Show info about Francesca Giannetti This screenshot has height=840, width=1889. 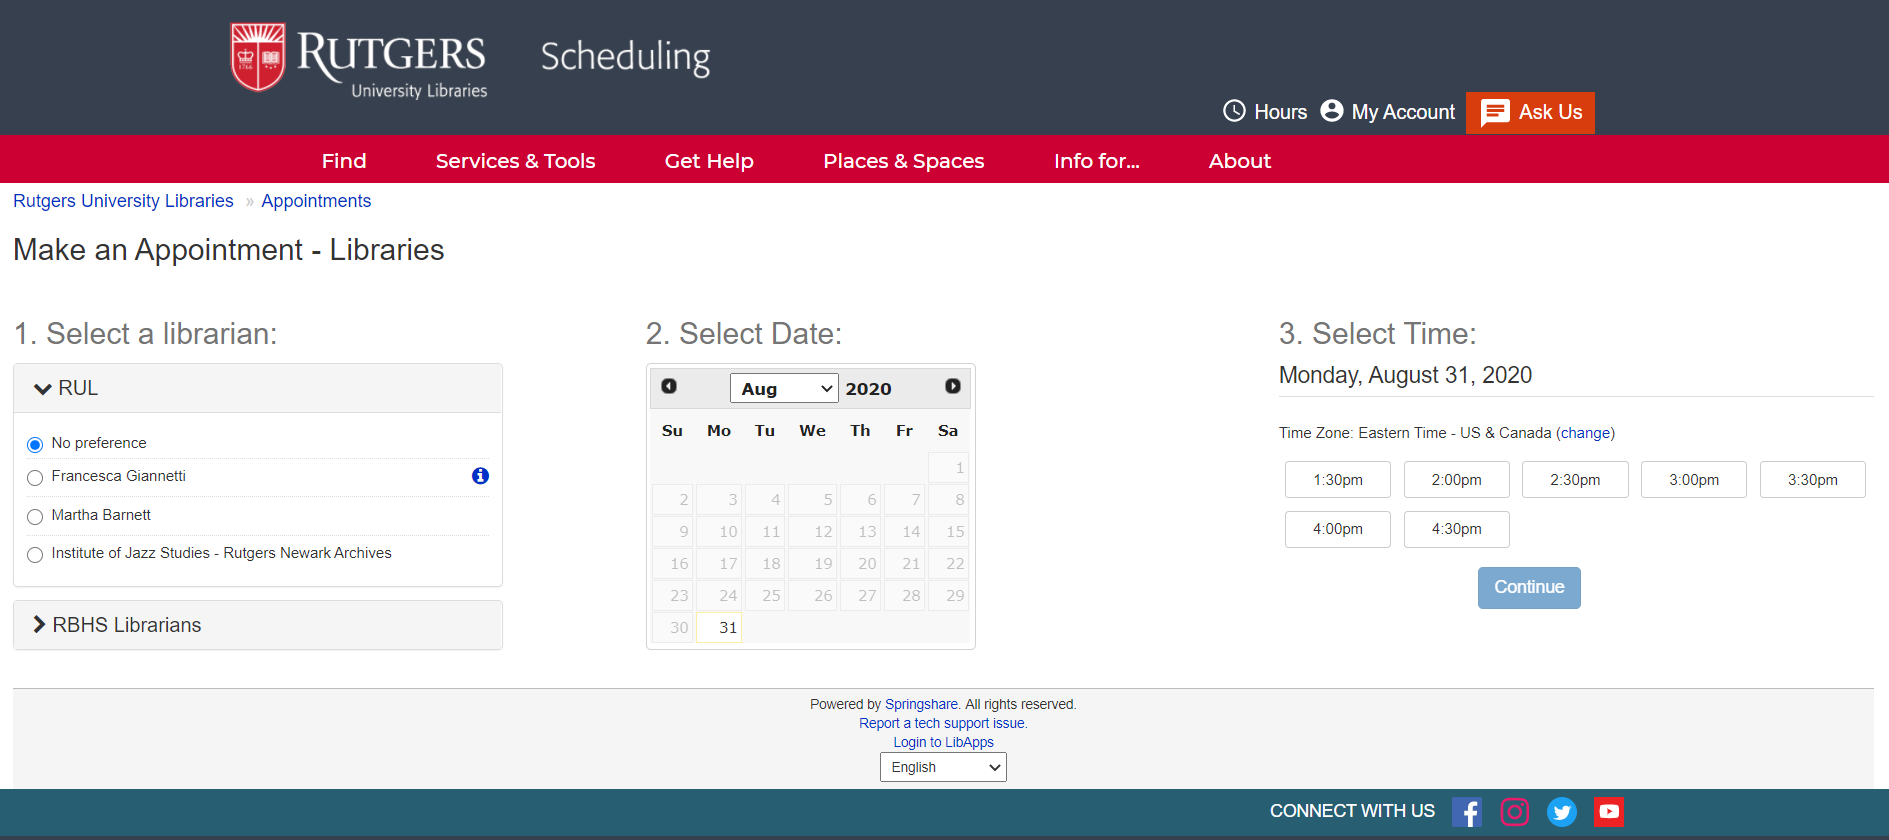[x=480, y=476]
